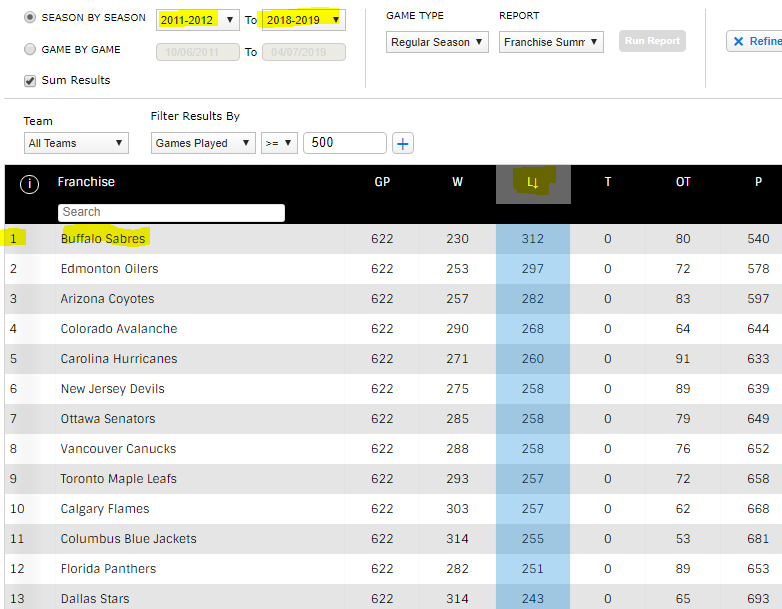The height and width of the screenshot is (609, 782).
Task: Click Ottawa Senators points value 649
Action: [x=758, y=419]
